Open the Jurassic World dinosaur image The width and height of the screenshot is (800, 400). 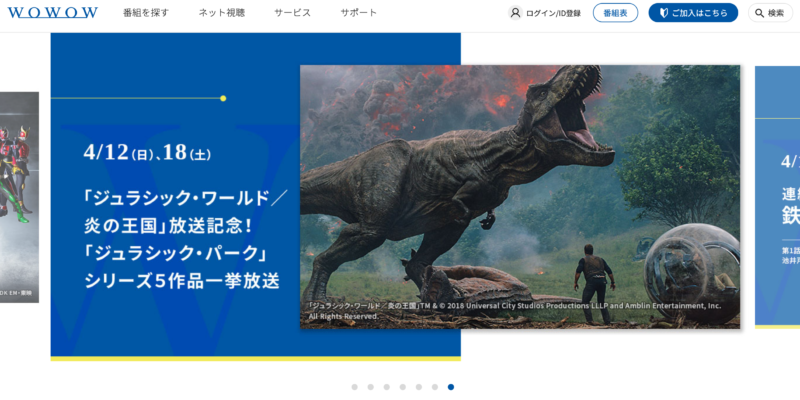pos(520,197)
